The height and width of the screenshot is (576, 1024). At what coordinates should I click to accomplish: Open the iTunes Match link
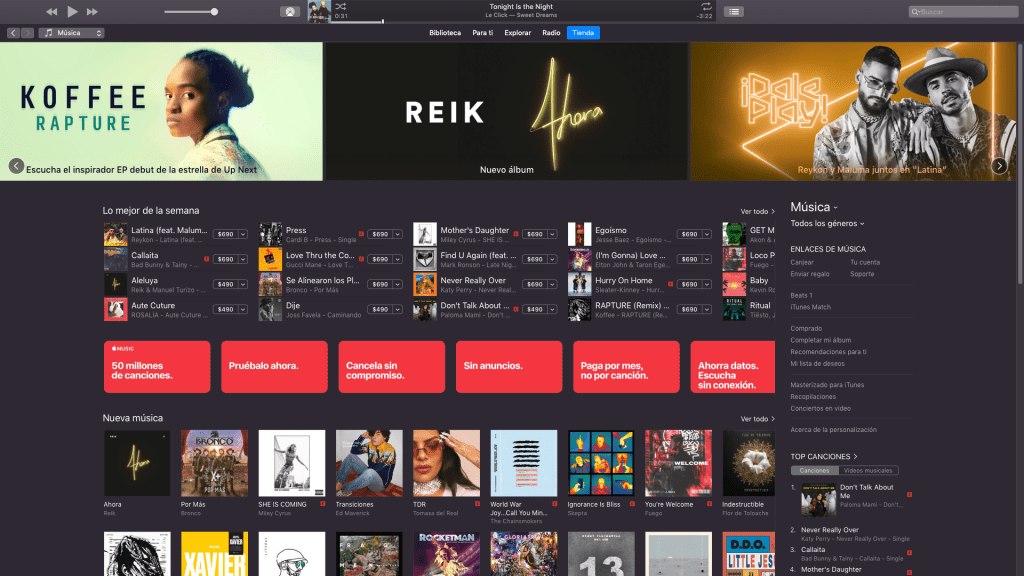coord(810,307)
